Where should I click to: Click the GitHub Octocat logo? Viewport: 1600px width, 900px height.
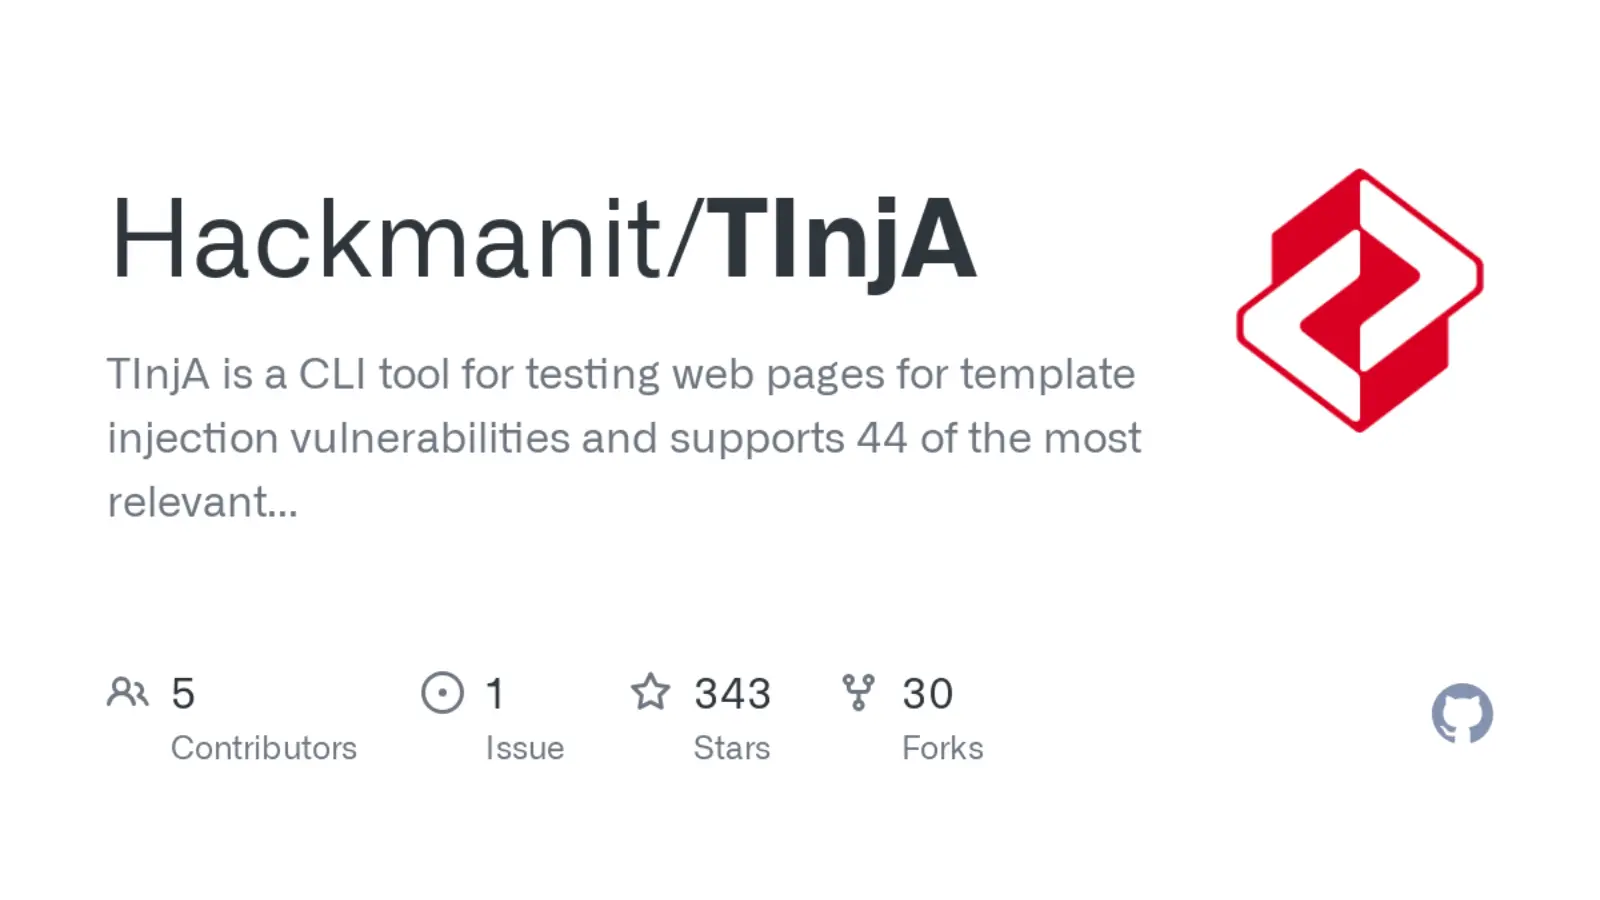click(x=1462, y=714)
